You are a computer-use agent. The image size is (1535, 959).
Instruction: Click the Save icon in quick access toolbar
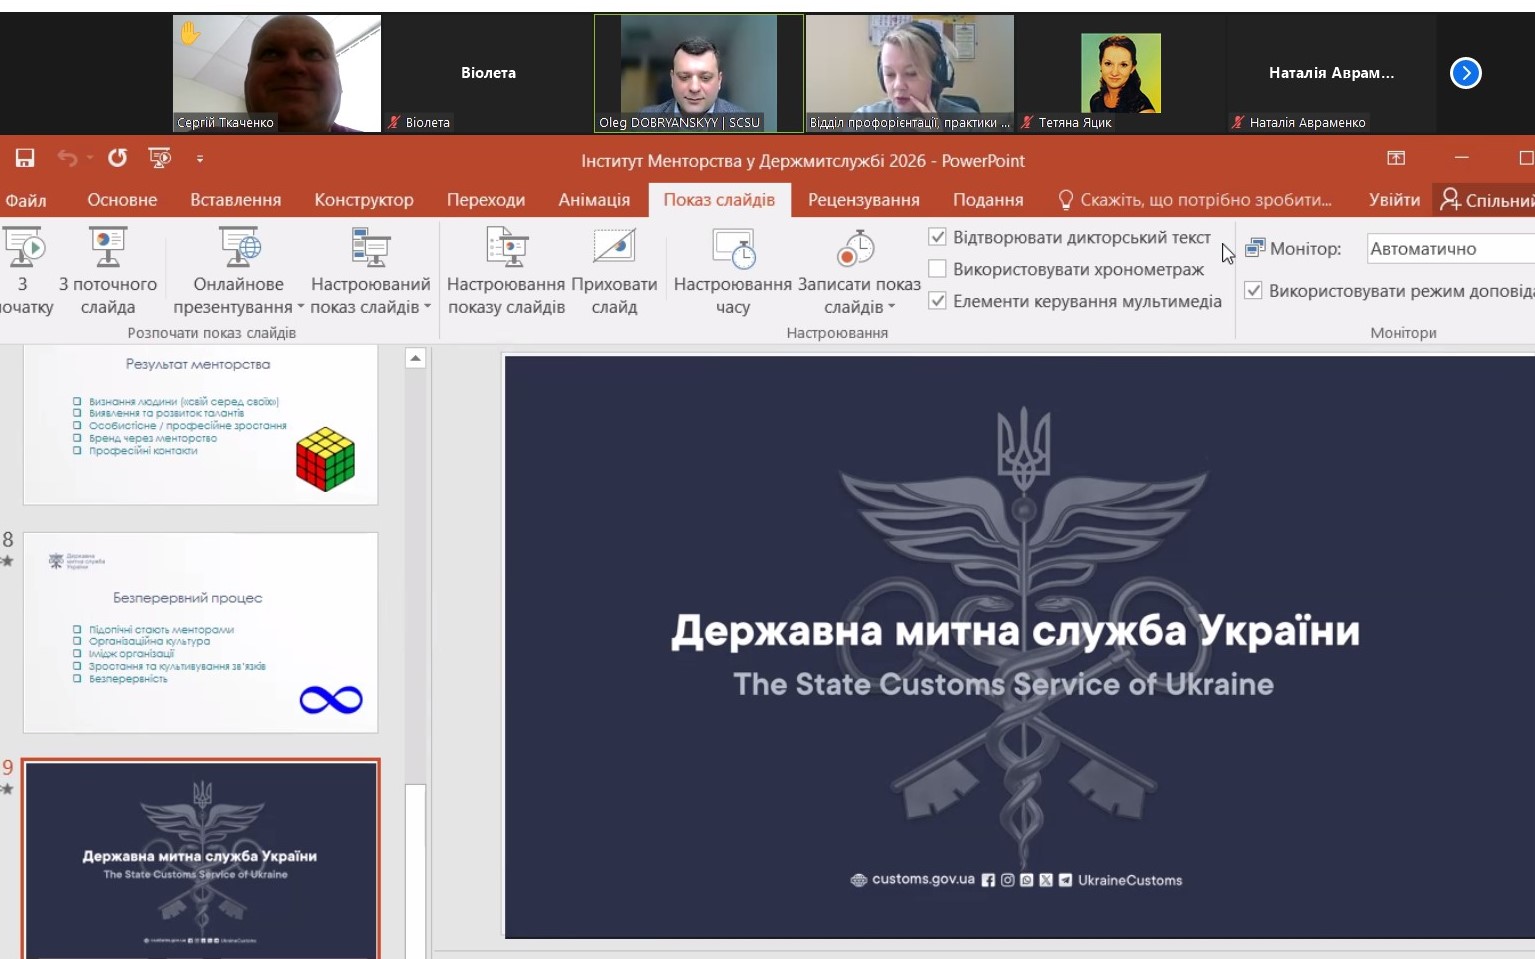pos(25,158)
